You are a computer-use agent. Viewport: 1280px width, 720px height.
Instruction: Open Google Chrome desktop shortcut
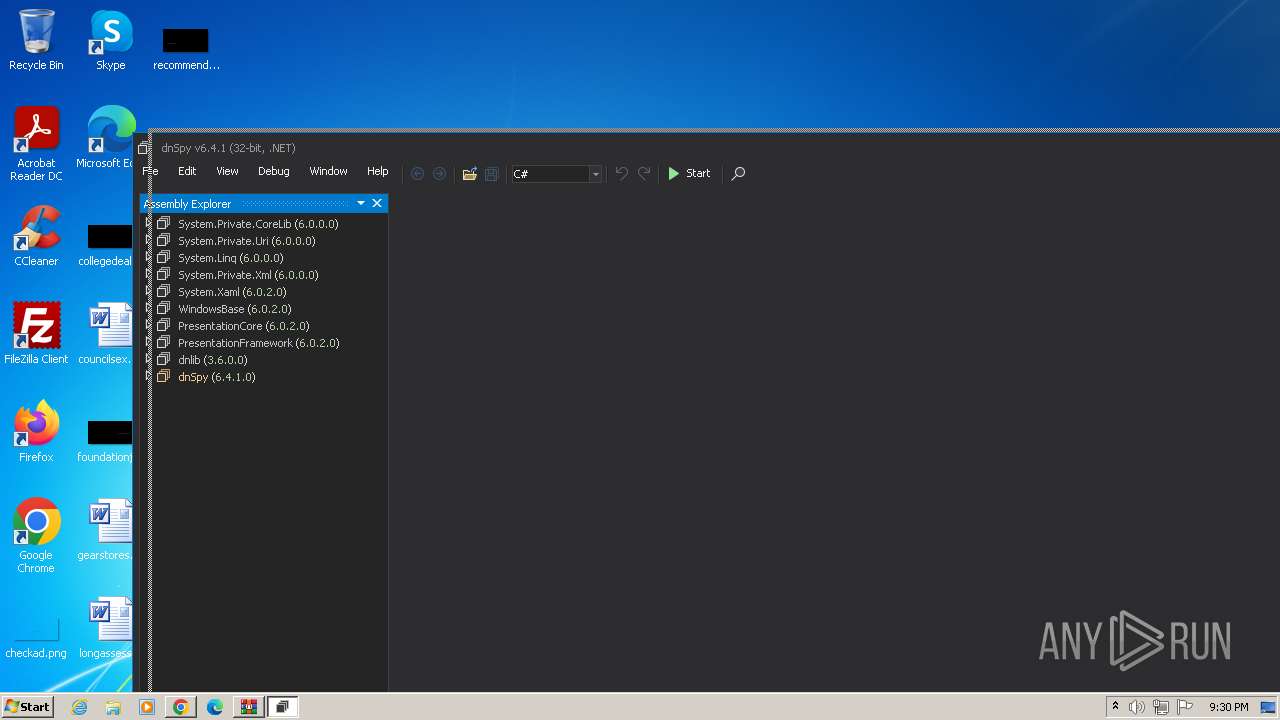(x=36, y=535)
